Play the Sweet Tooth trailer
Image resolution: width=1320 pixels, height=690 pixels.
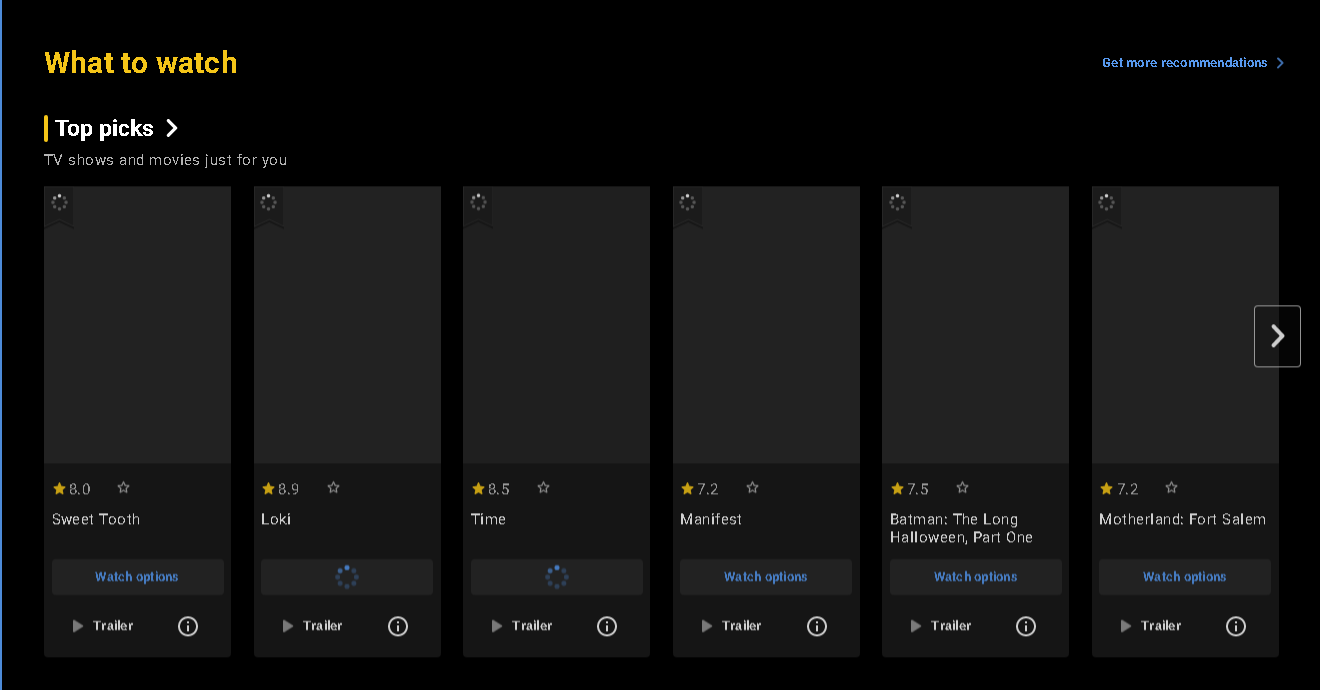tap(103, 626)
